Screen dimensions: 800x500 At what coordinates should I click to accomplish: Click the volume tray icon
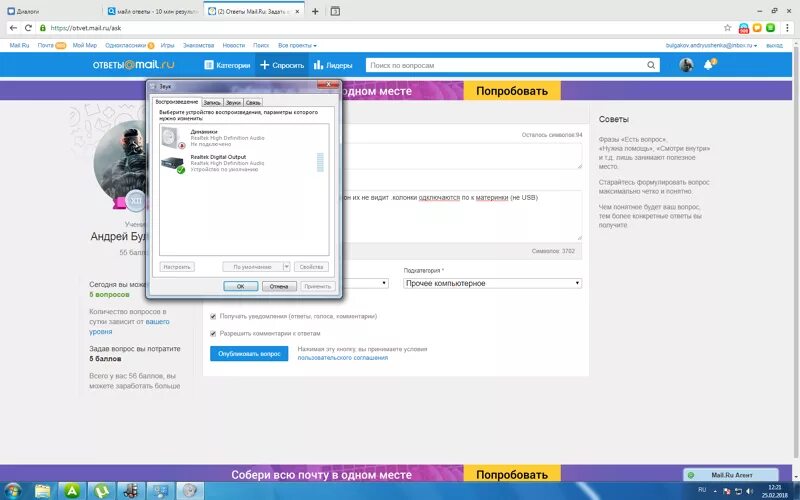[749, 491]
